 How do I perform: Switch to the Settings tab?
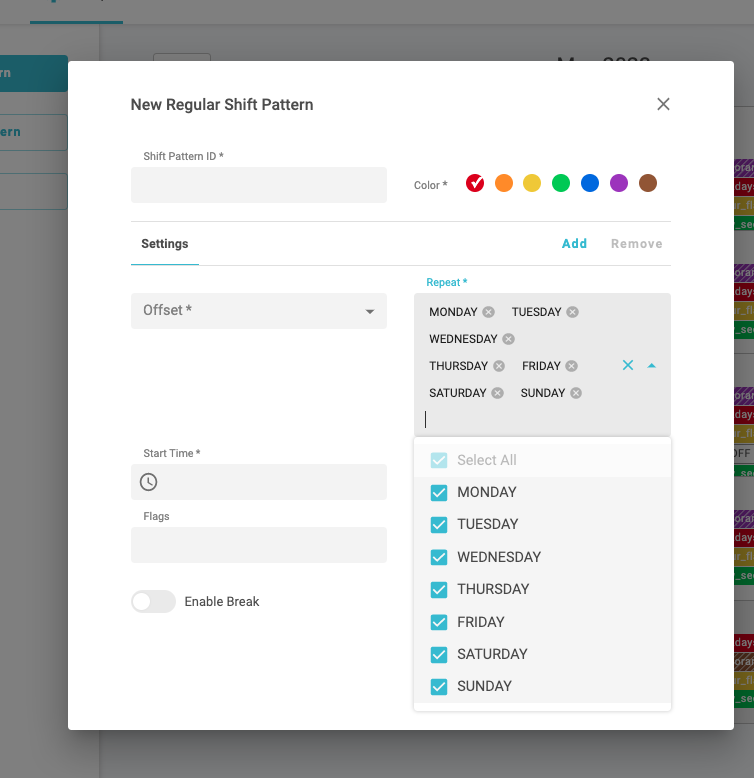(x=165, y=244)
